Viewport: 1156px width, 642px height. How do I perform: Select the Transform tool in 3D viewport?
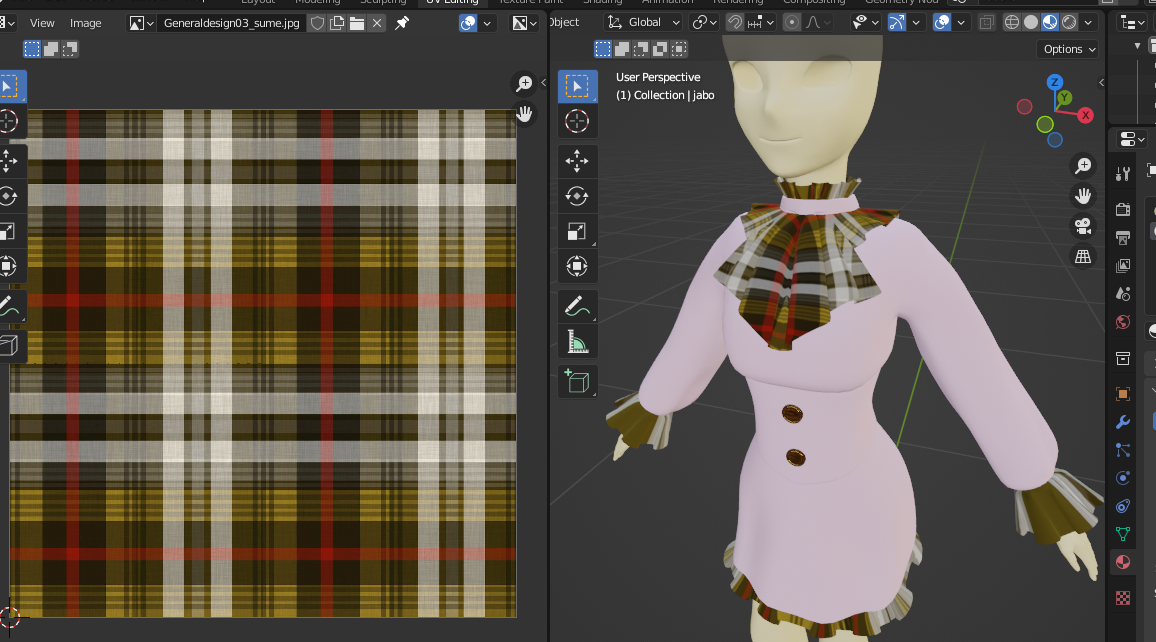click(x=577, y=266)
